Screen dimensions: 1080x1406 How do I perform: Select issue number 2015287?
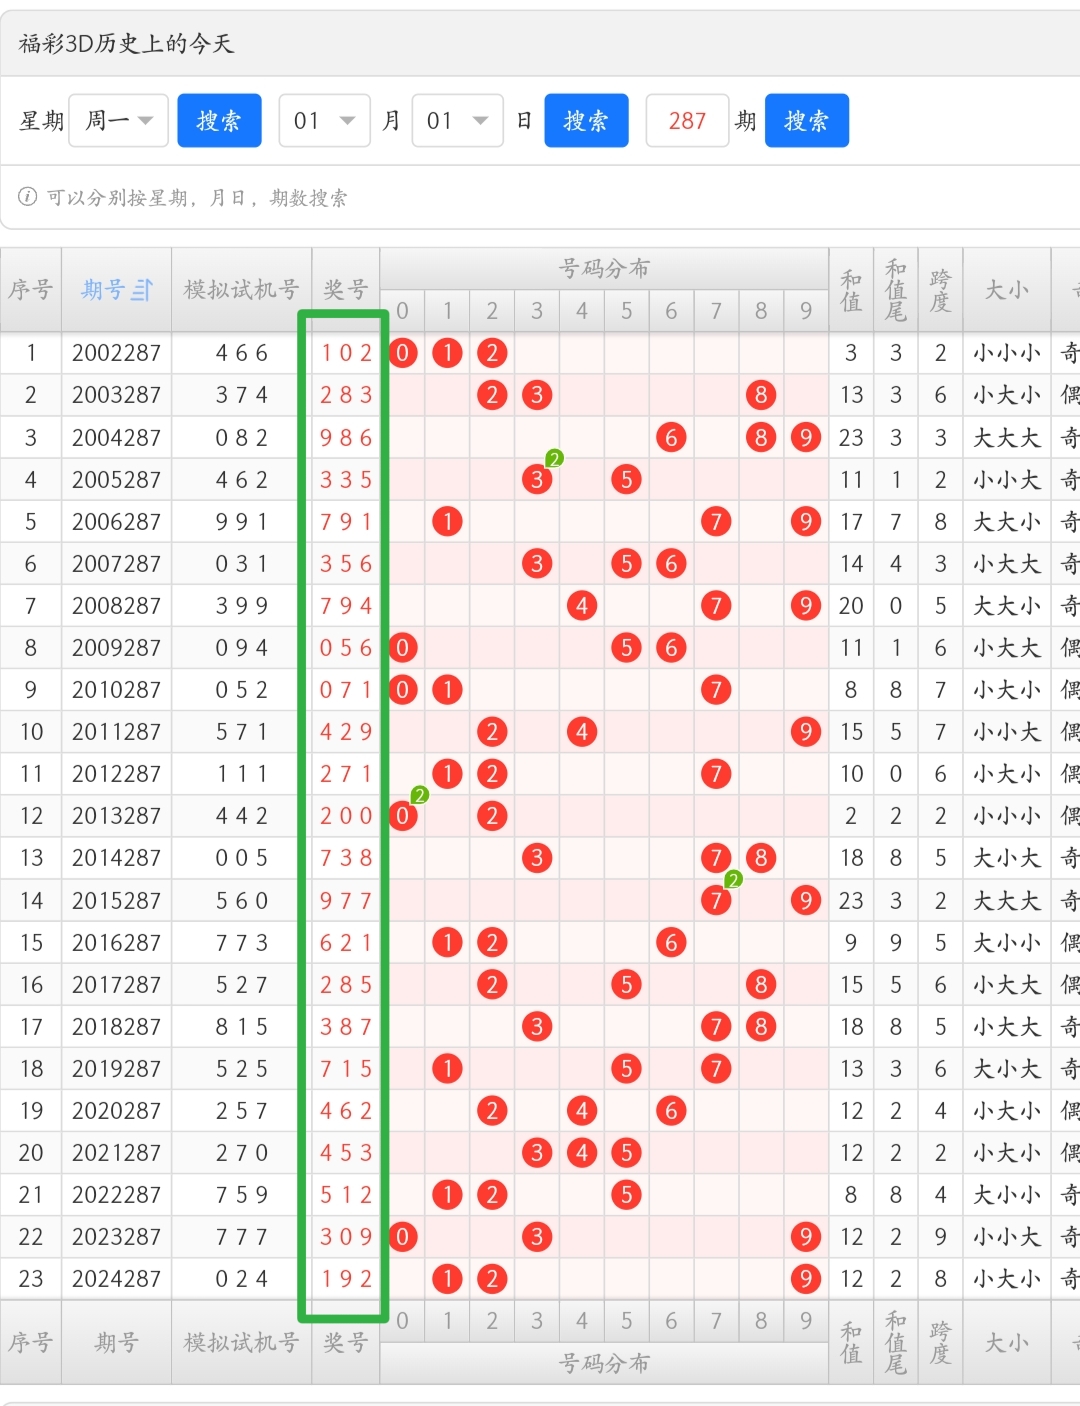click(x=116, y=901)
